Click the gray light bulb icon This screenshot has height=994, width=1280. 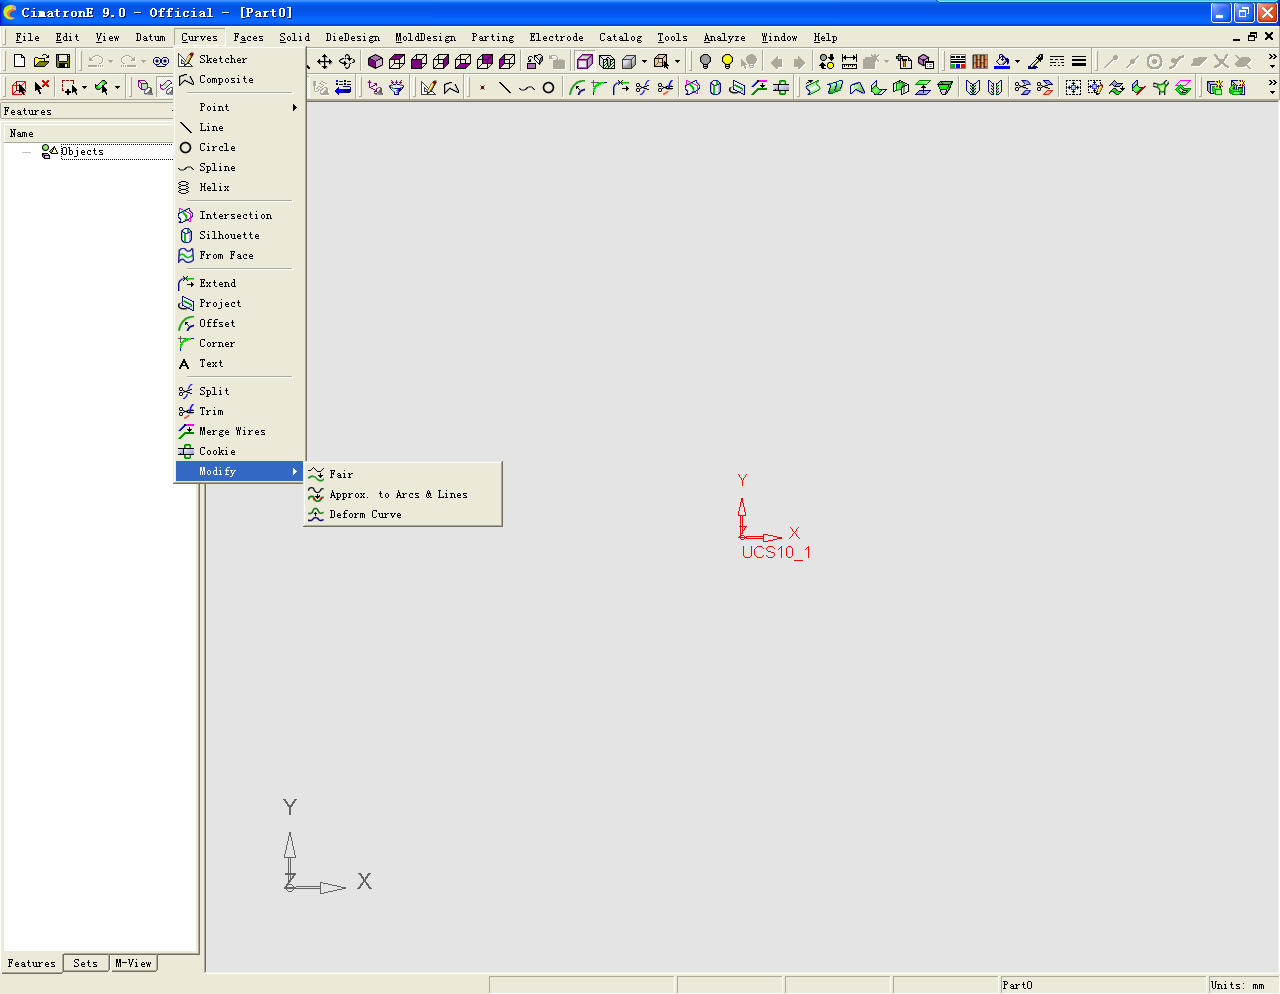click(705, 62)
